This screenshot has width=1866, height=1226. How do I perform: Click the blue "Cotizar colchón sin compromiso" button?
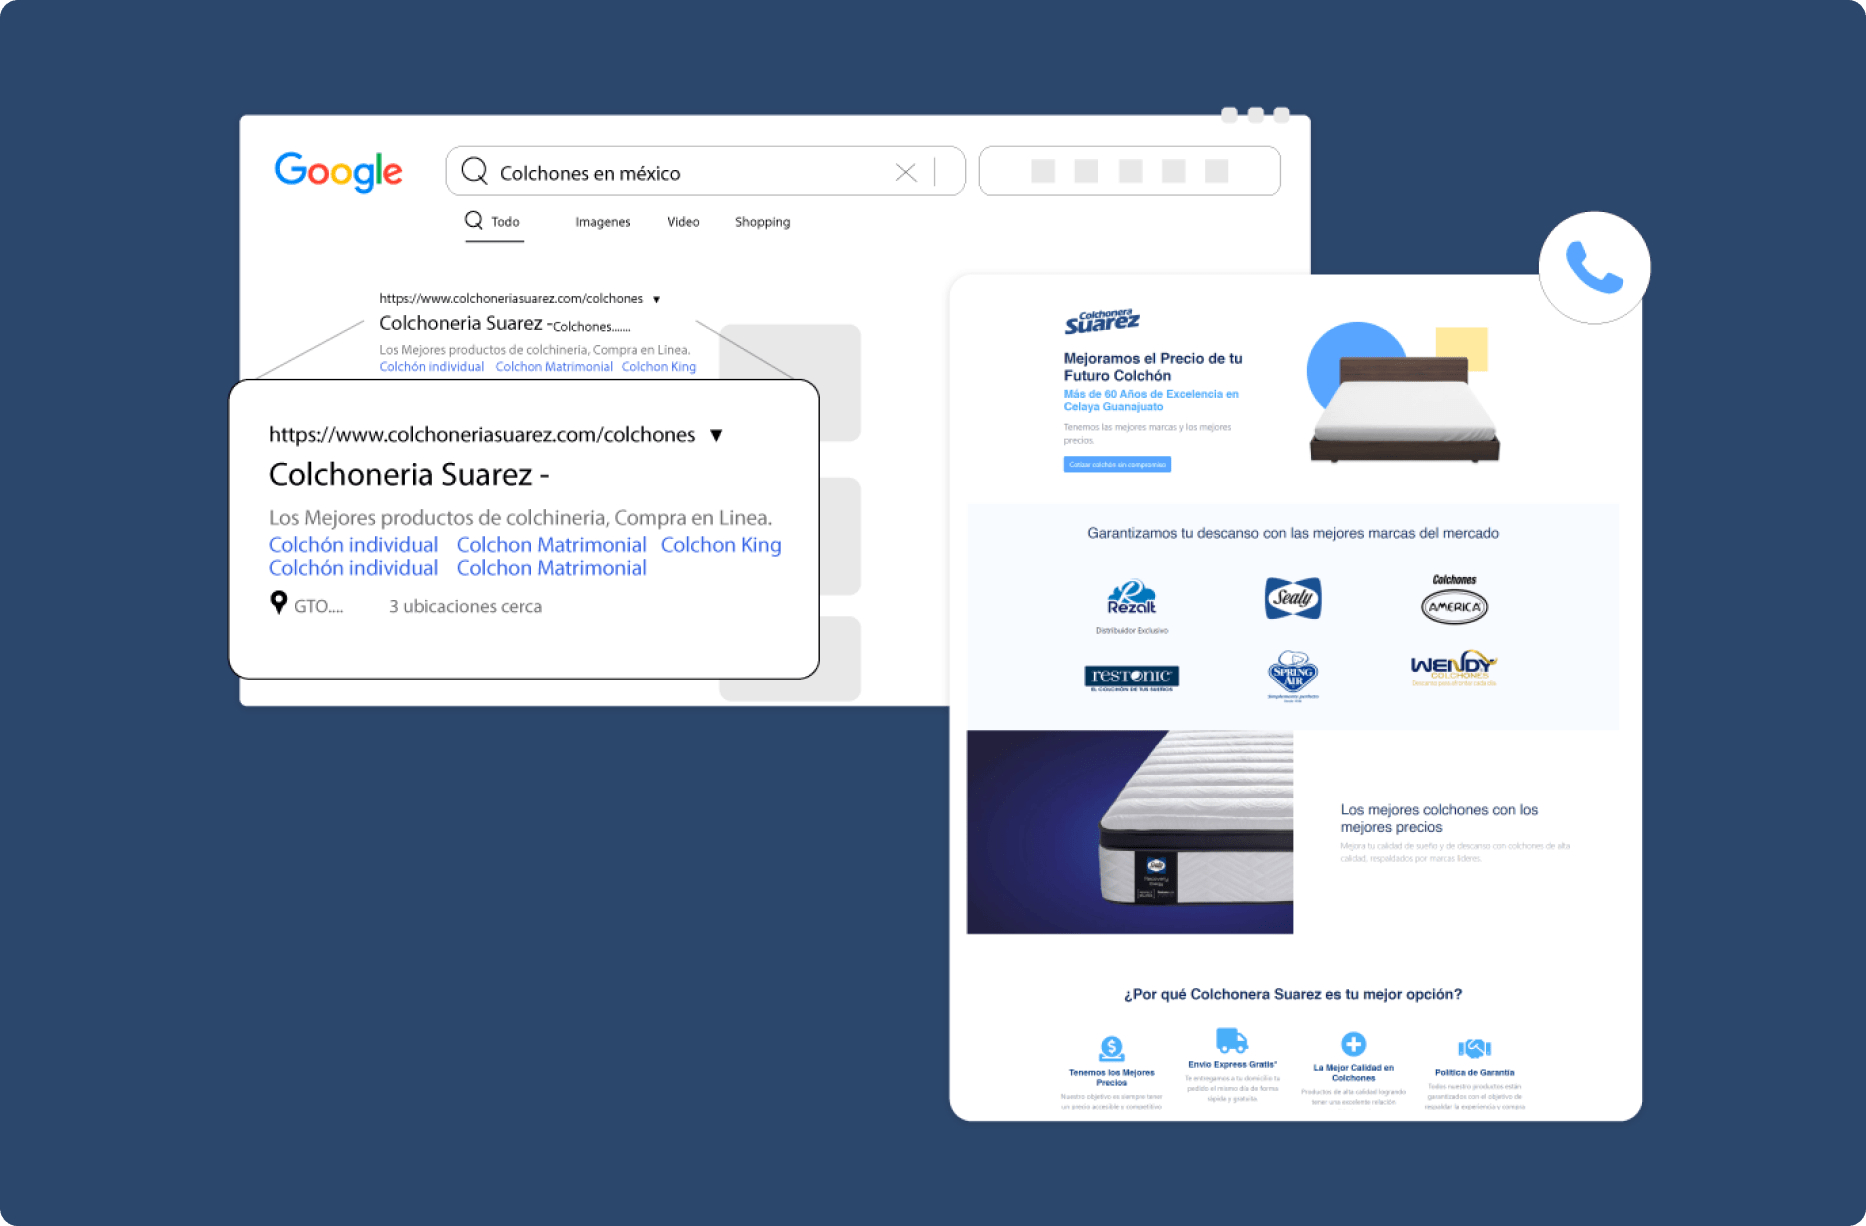(x=1117, y=464)
